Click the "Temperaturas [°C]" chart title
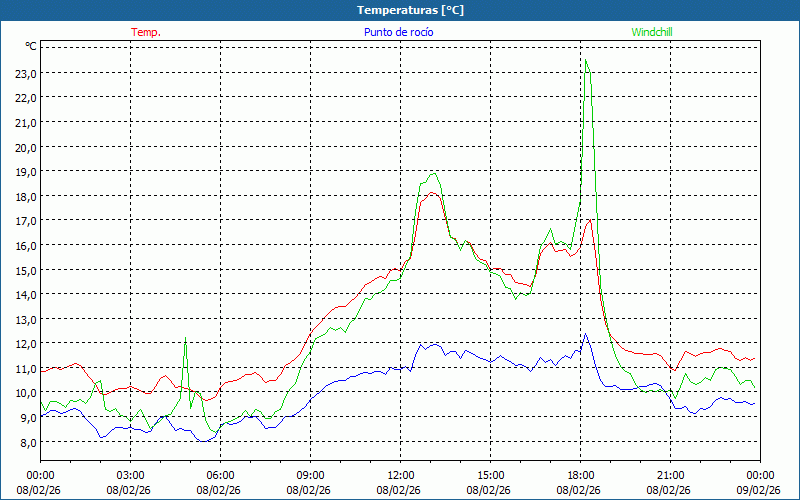The width and height of the screenshot is (800, 500). pos(410,10)
